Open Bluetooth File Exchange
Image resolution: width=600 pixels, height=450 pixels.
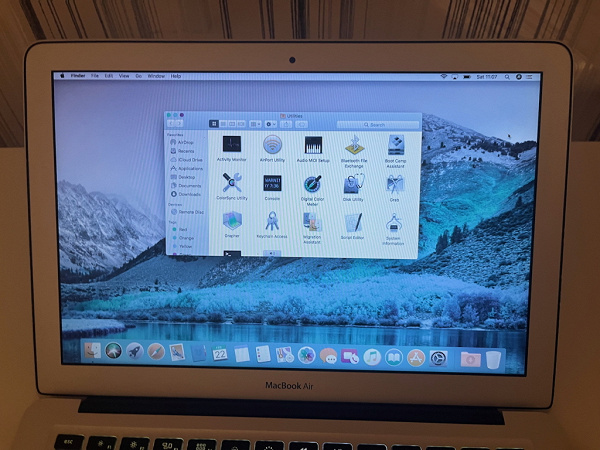(x=355, y=145)
